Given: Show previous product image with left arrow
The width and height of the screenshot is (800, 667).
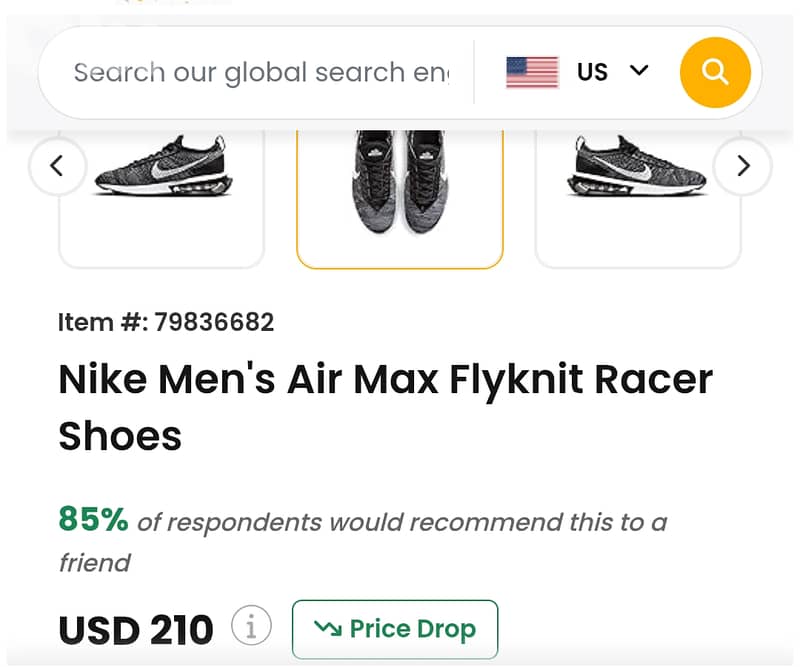Looking at the screenshot, I should point(56,166).
